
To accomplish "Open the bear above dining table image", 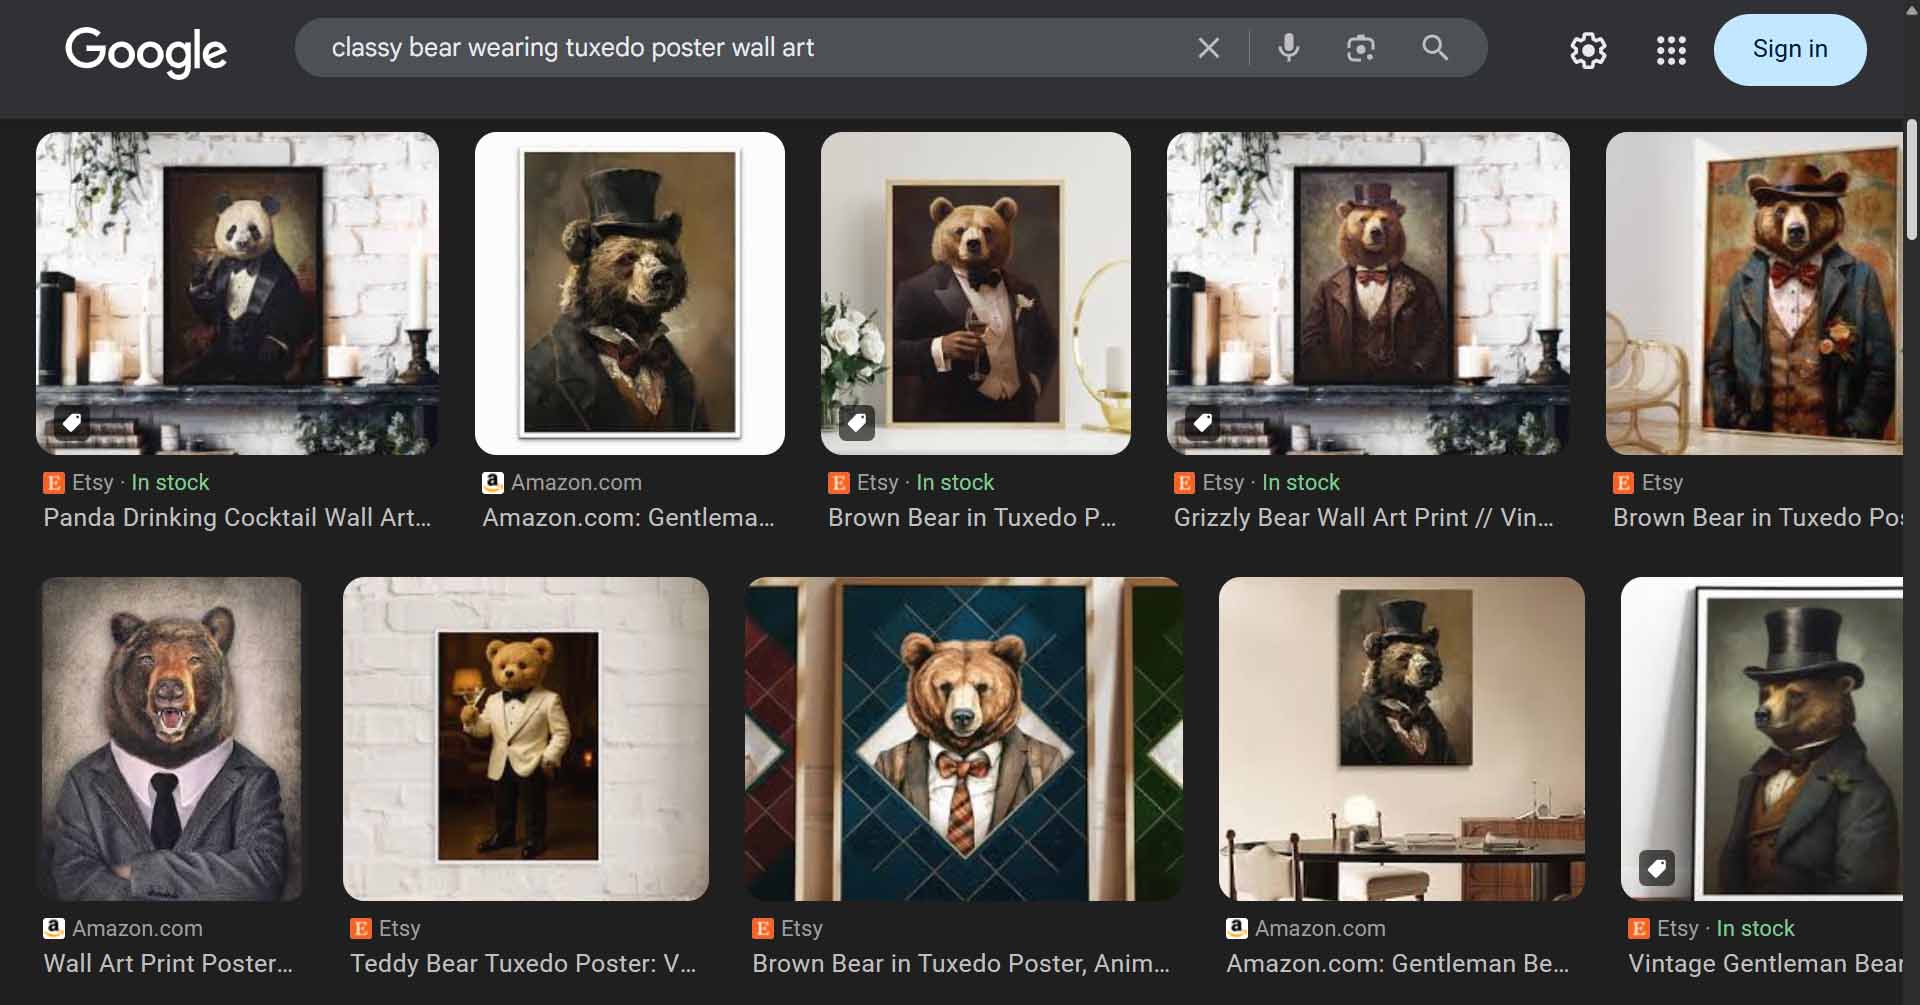I will click(1401, 738).
